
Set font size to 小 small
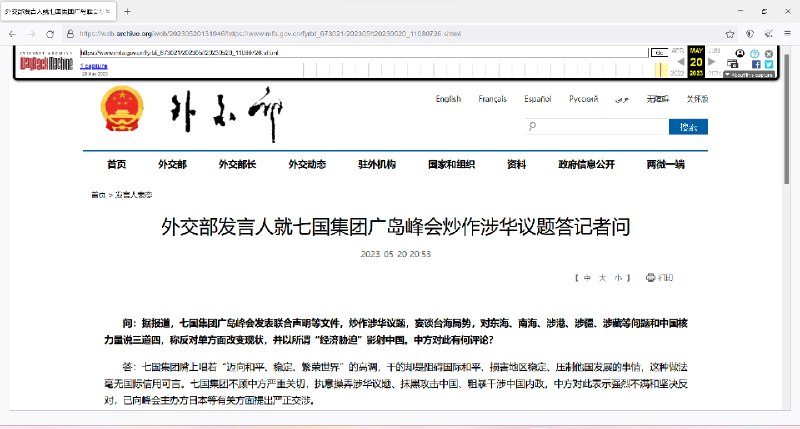[618, 278]
